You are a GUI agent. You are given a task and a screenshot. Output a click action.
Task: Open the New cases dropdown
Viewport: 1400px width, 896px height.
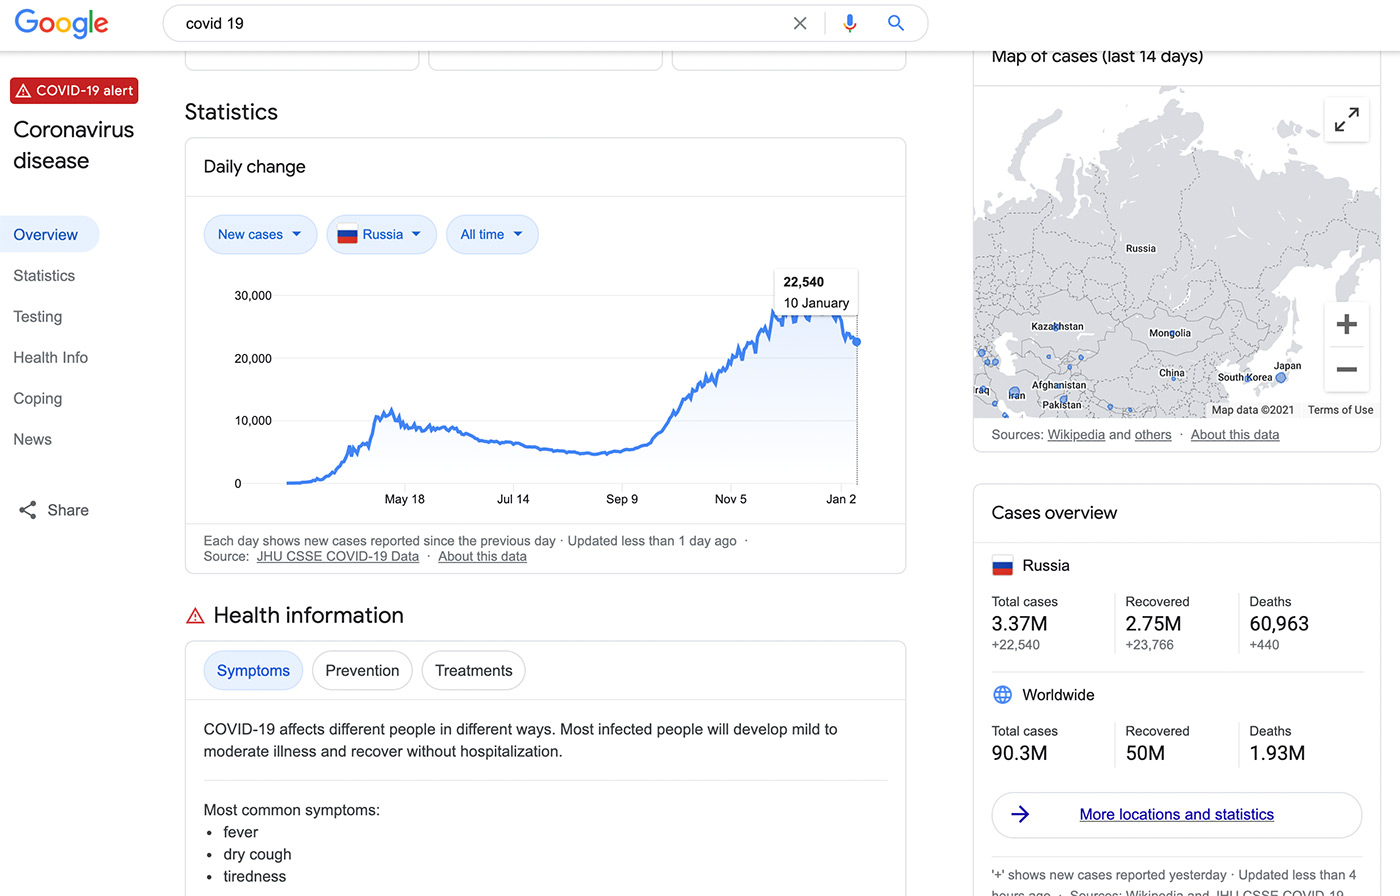[260, 235]
